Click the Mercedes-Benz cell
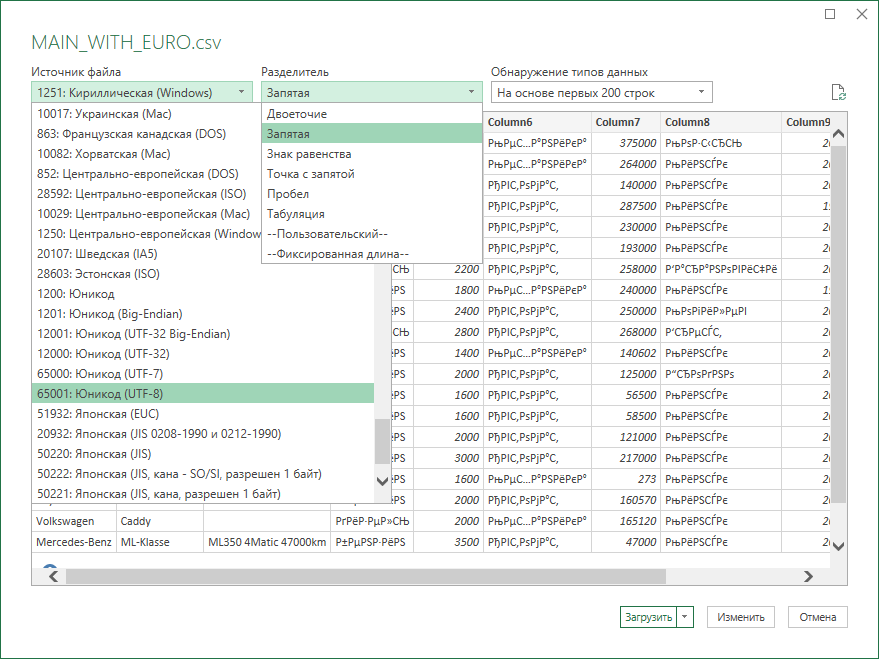This screenshot has width=879, height=659. [x=74, y=542]
